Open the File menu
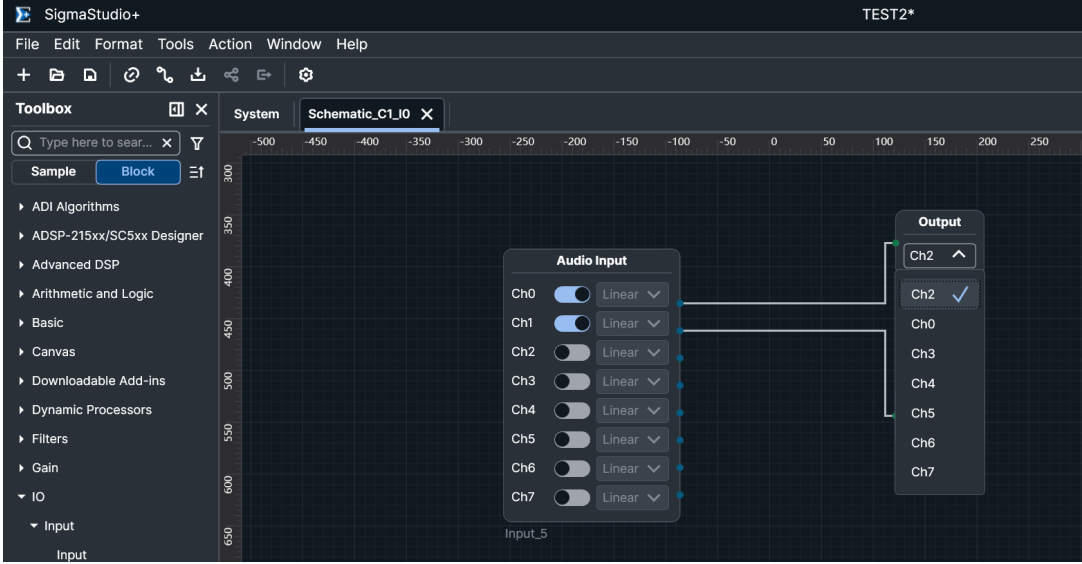The image size is (1082, 564). point(27,44)
